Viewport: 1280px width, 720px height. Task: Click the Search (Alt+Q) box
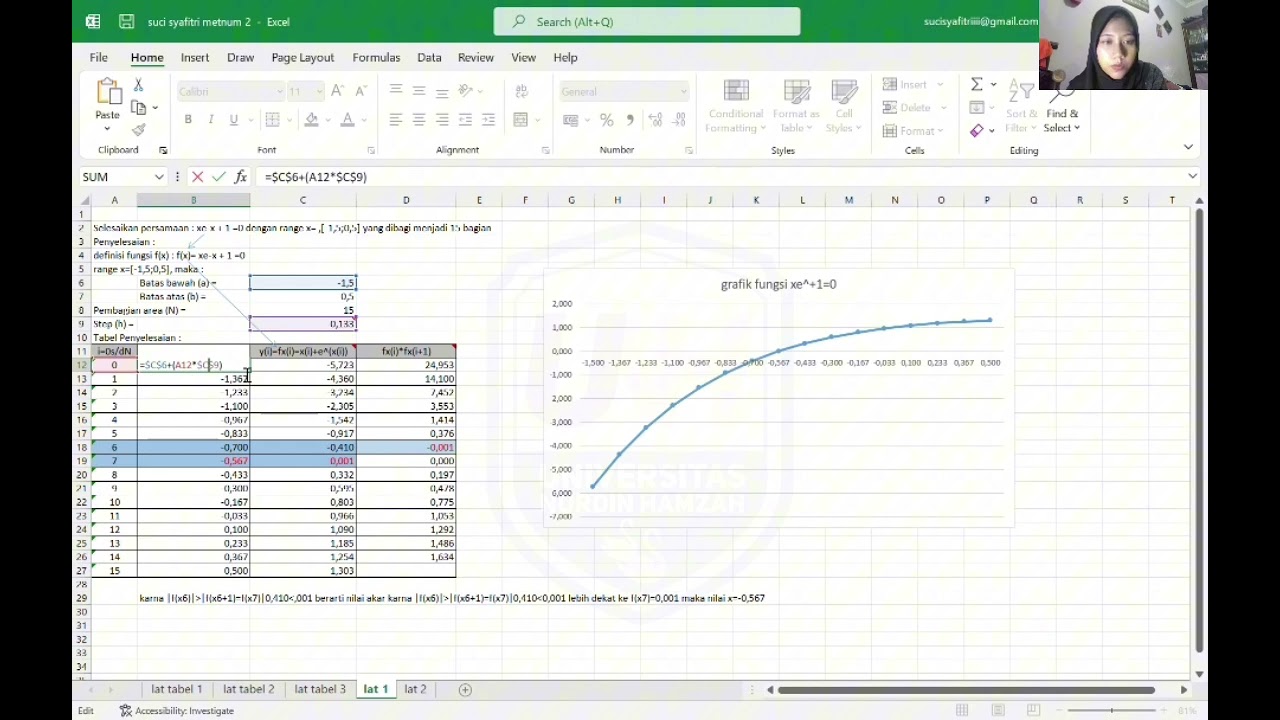647,21
